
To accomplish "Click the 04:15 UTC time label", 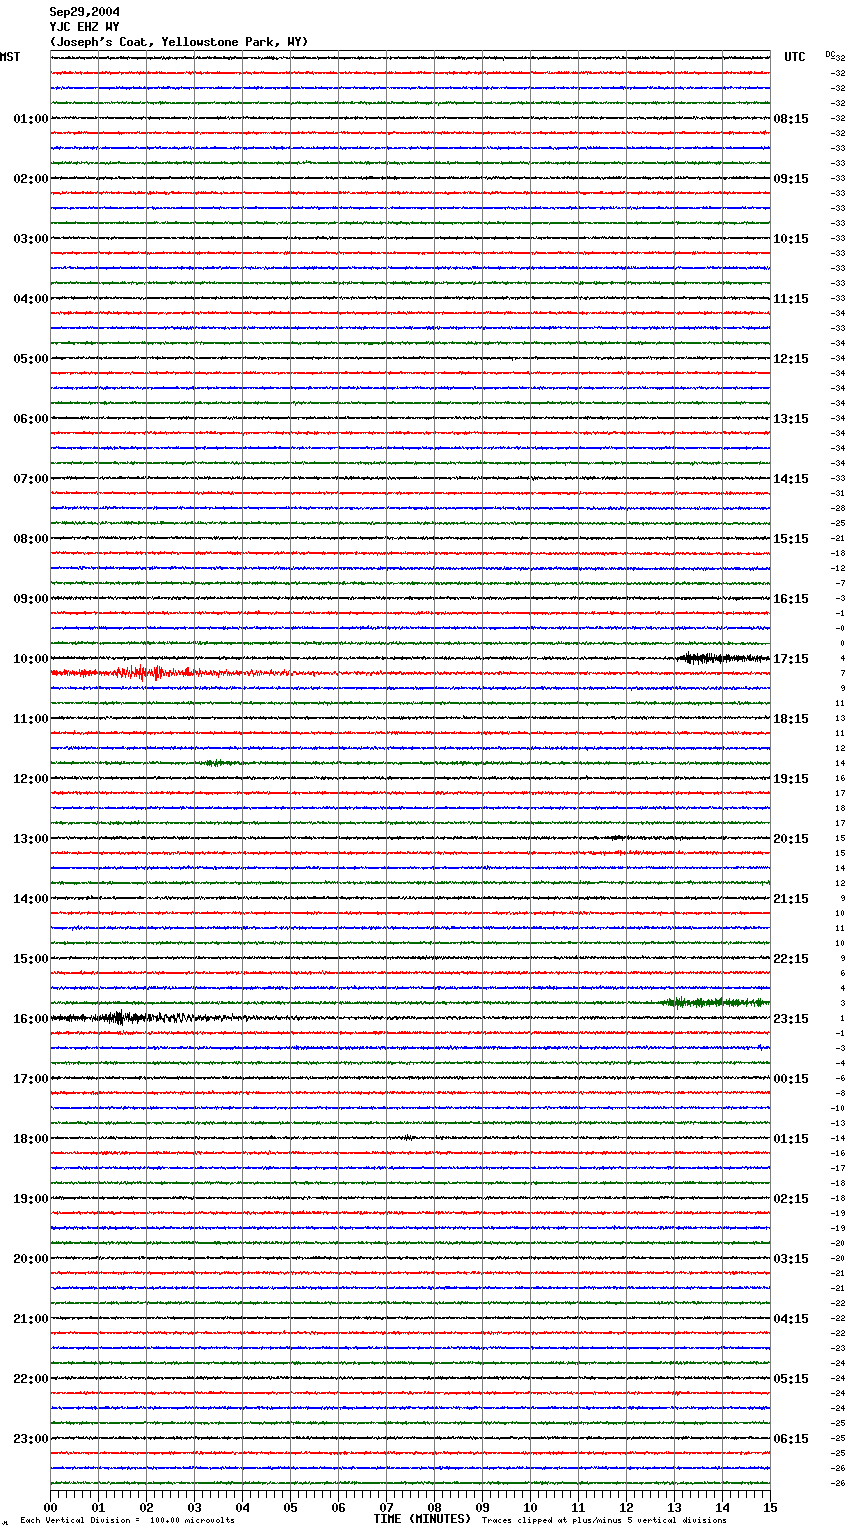I will click(791, 1319).
